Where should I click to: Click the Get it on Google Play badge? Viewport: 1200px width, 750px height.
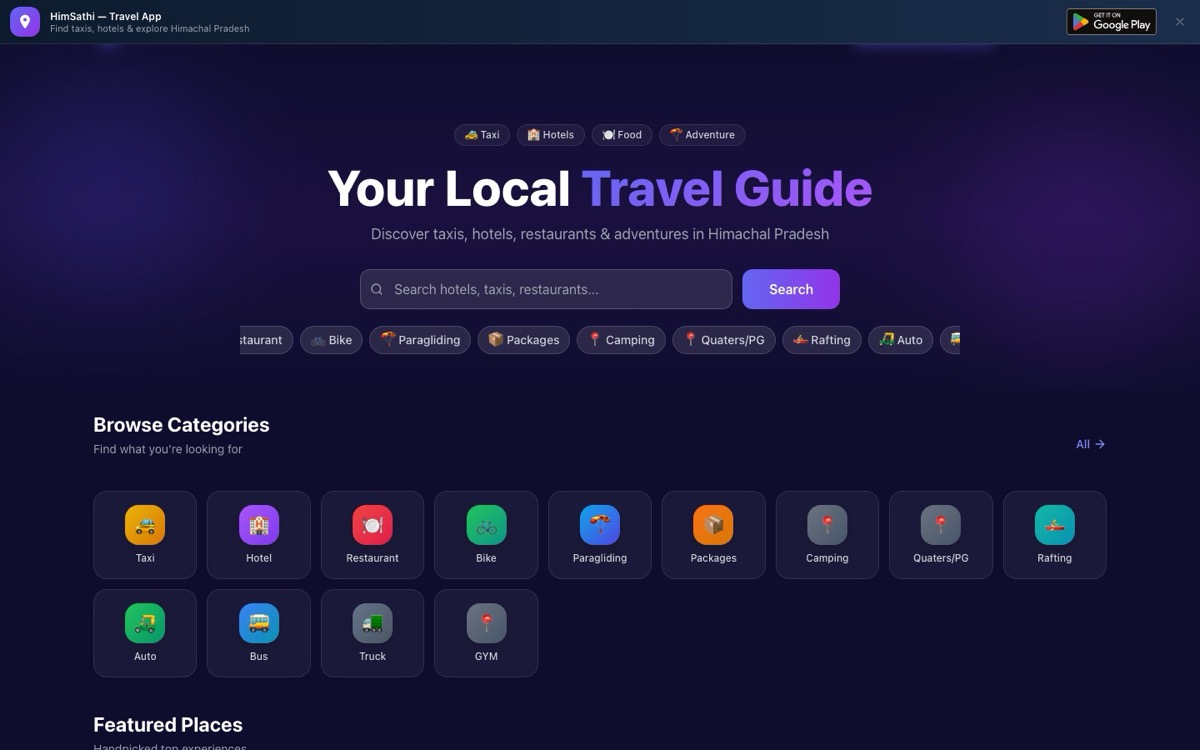click(1111, 22)
